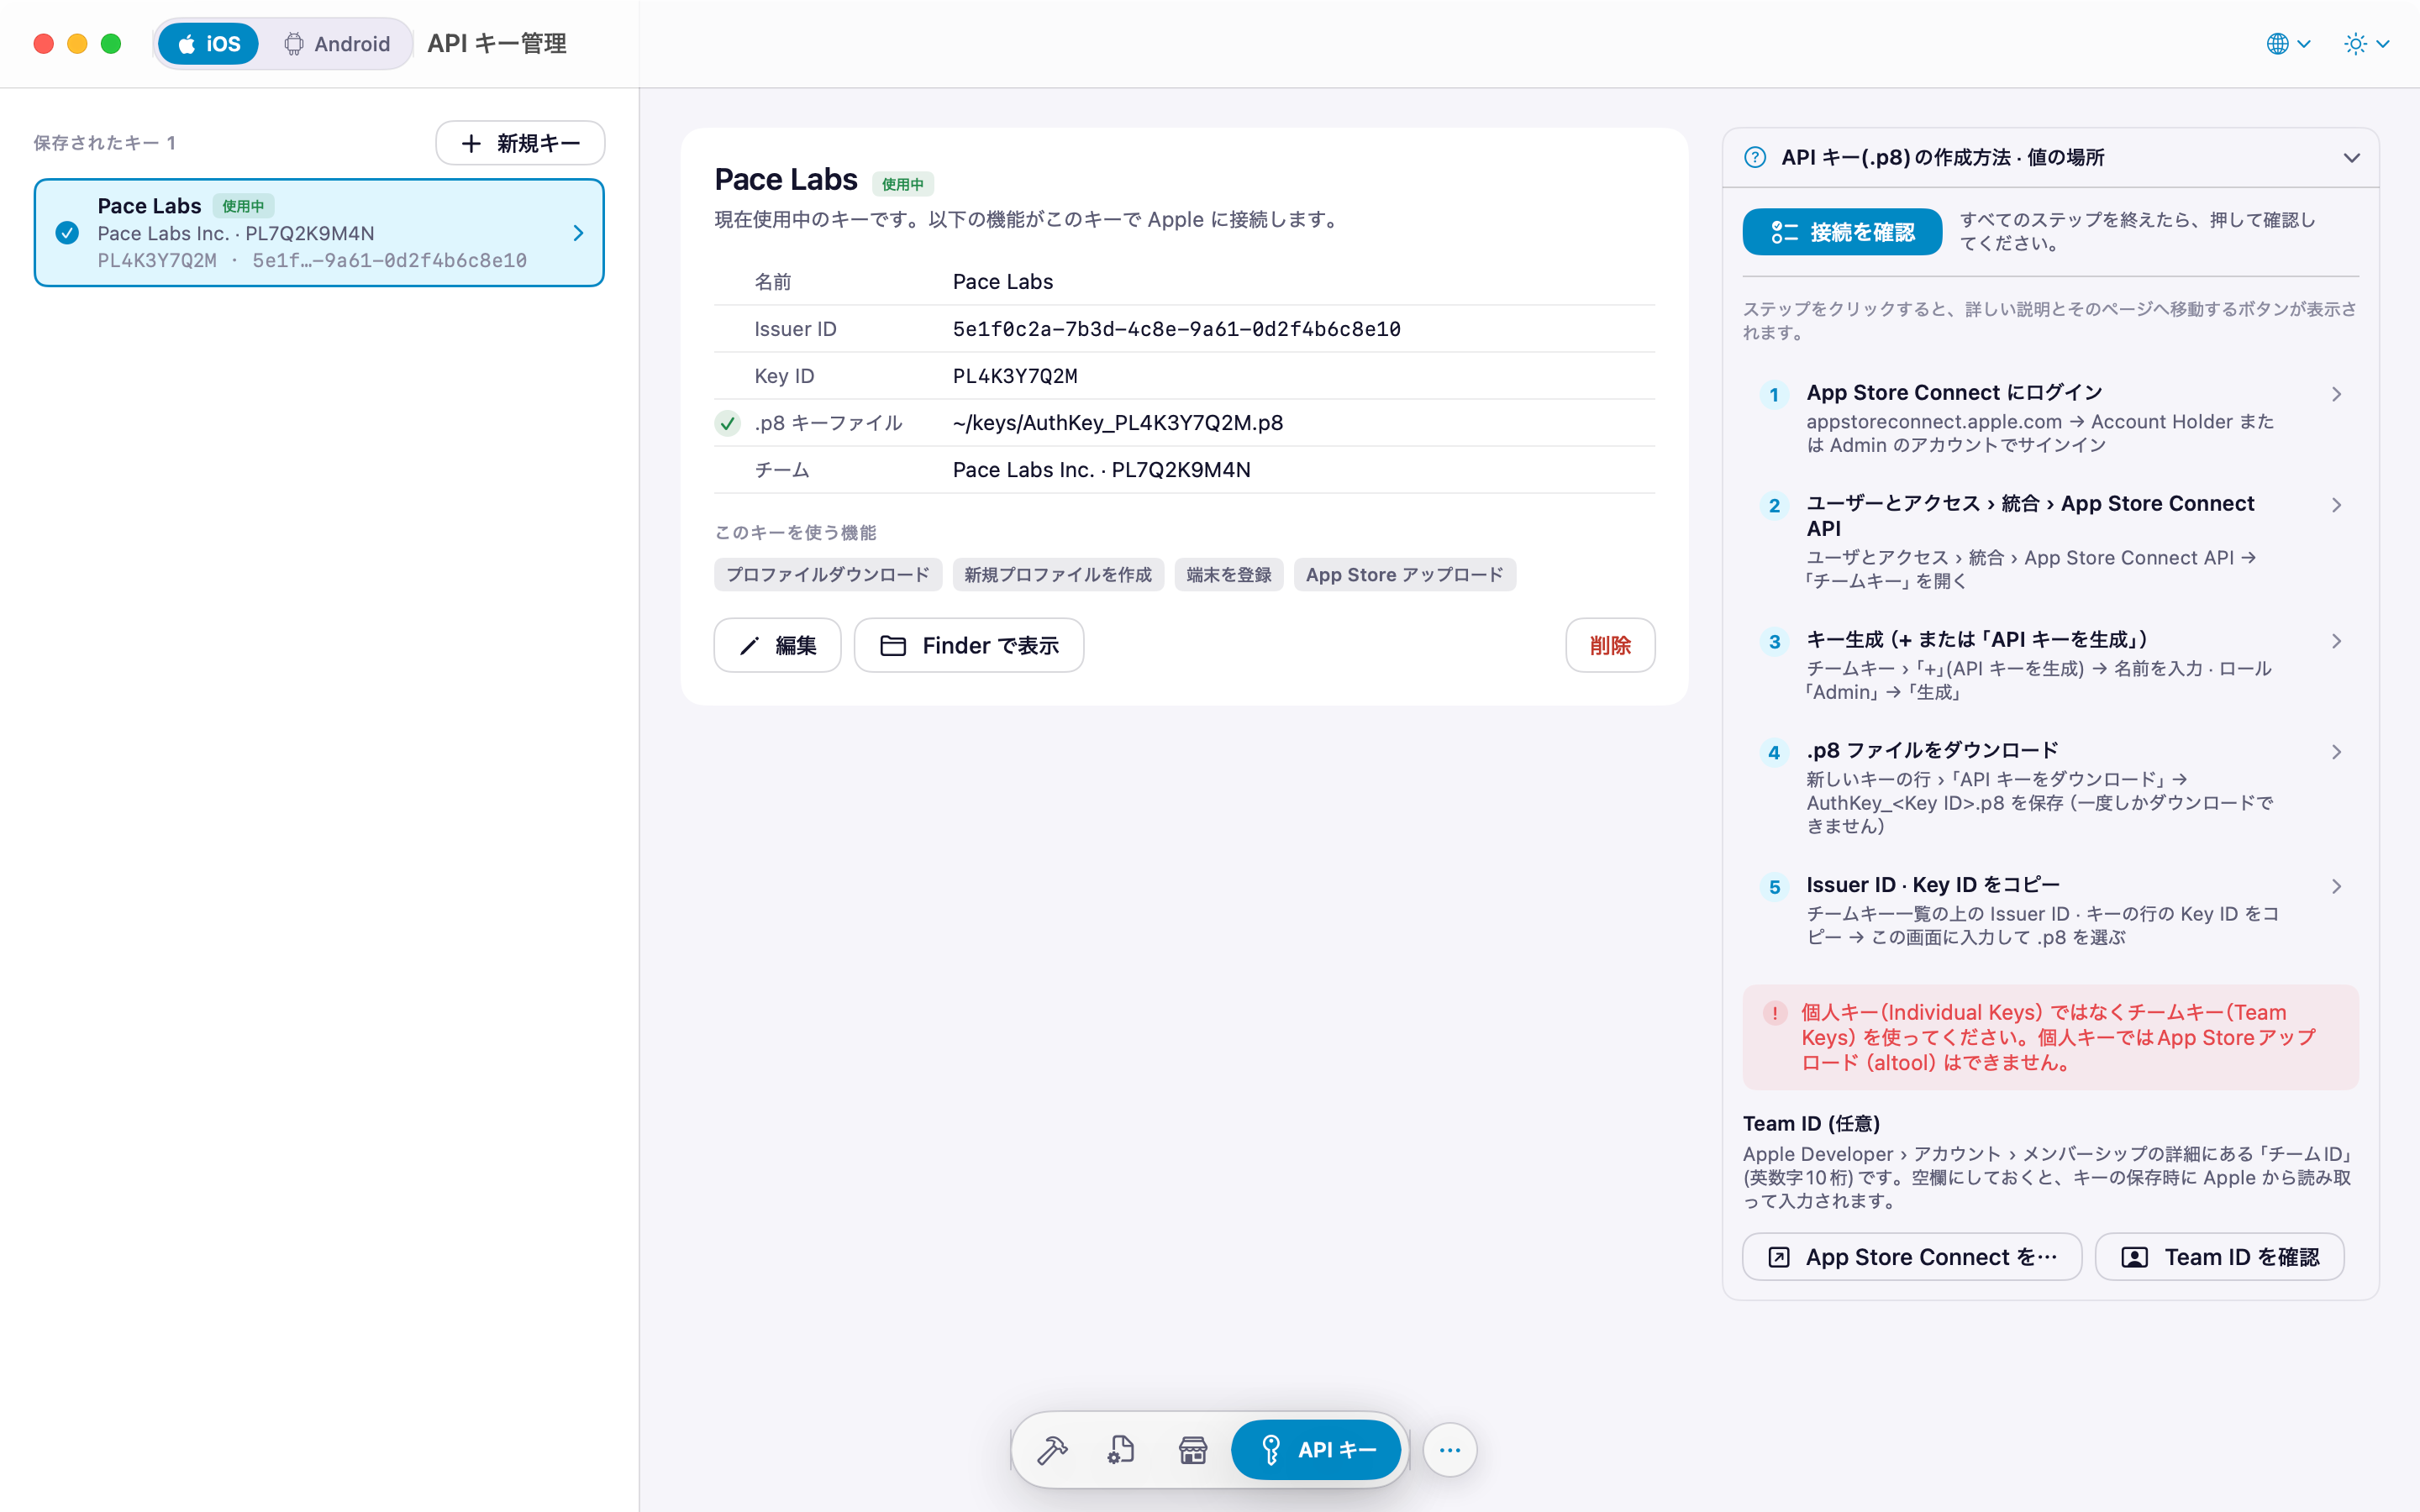The width and height of the screenshot is (2420, 1512).
Task: Click the red 削除 delete button
Action: [x=1610, y=645]
